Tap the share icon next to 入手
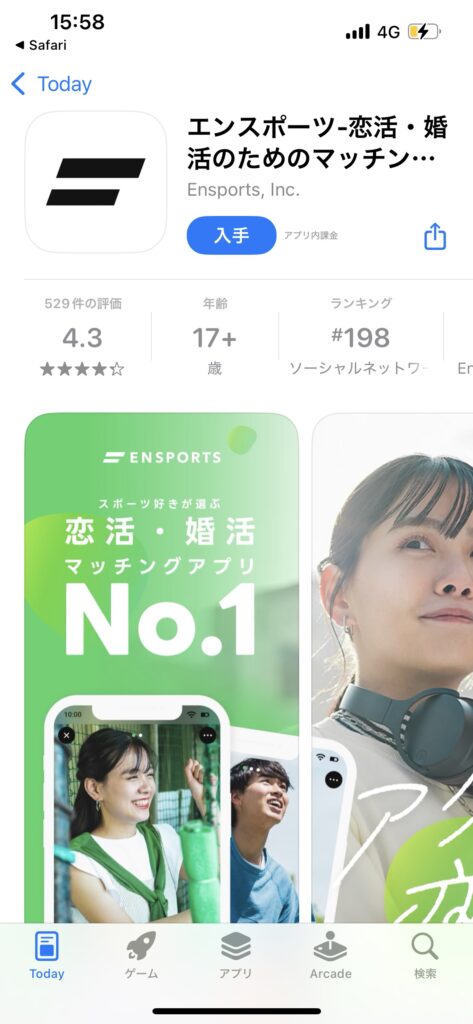 point(434,236)
